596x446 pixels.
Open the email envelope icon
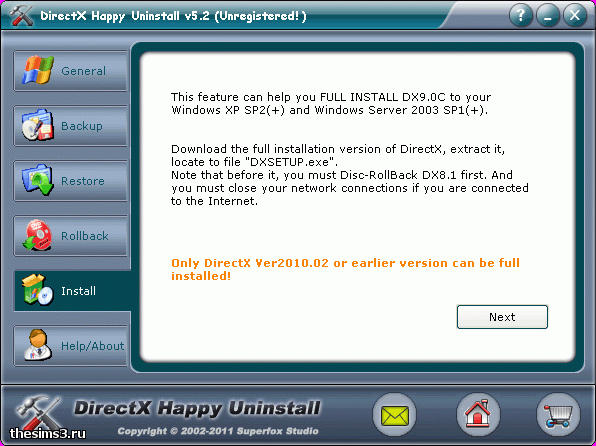(395, 414)
